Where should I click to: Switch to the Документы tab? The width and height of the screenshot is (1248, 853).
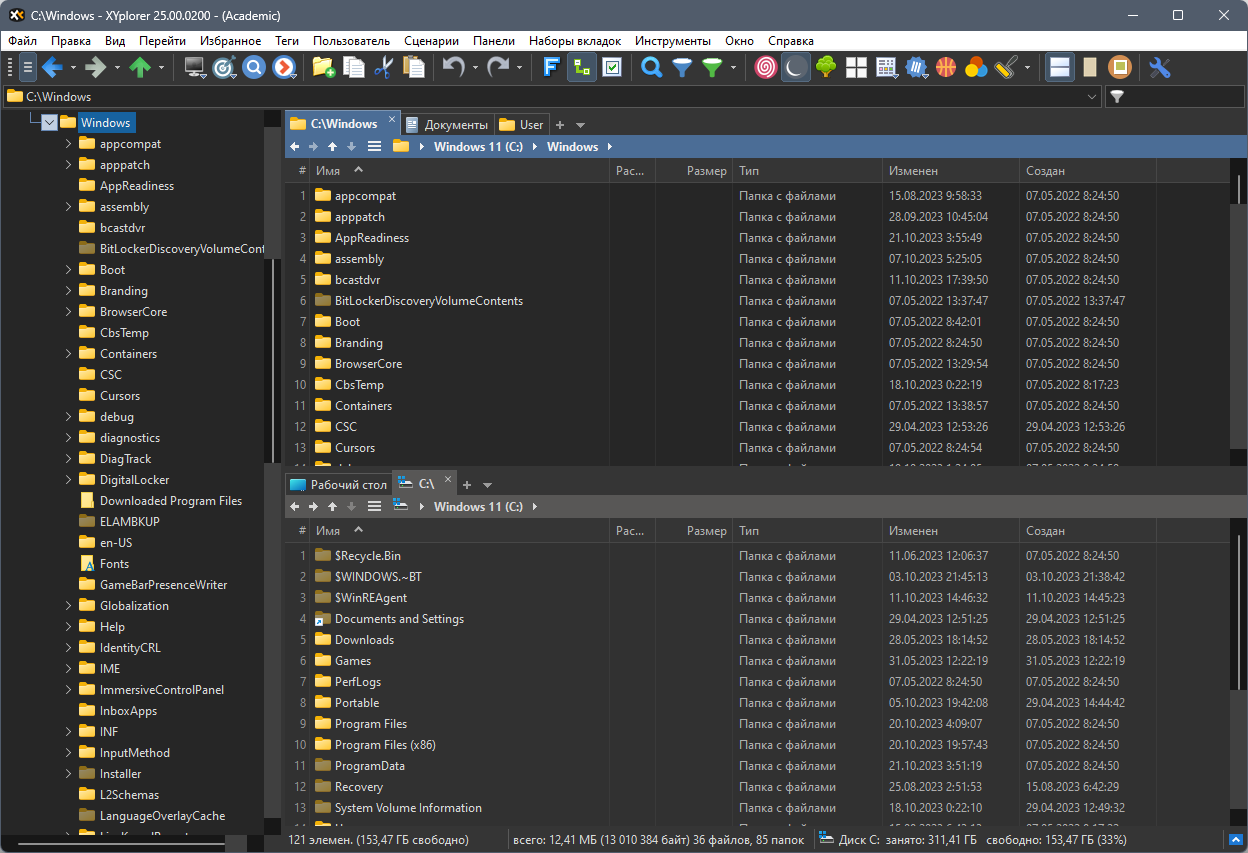(448, 125)
